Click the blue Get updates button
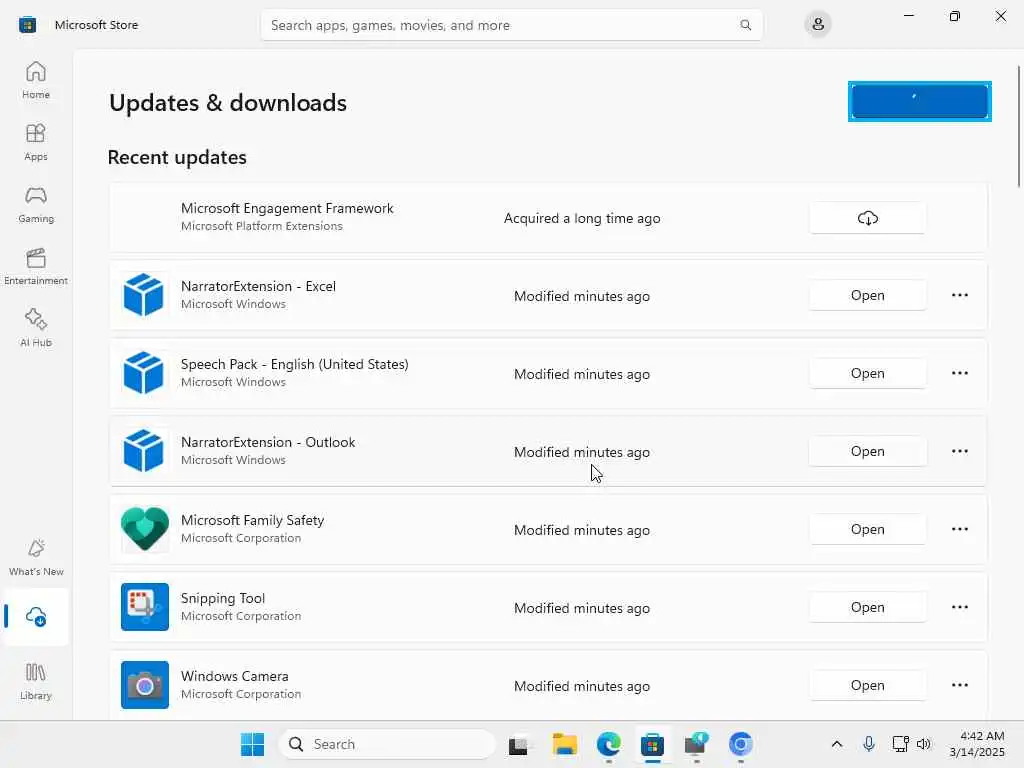The width and height of the screenshot is (1024, 768). [920, 101]
